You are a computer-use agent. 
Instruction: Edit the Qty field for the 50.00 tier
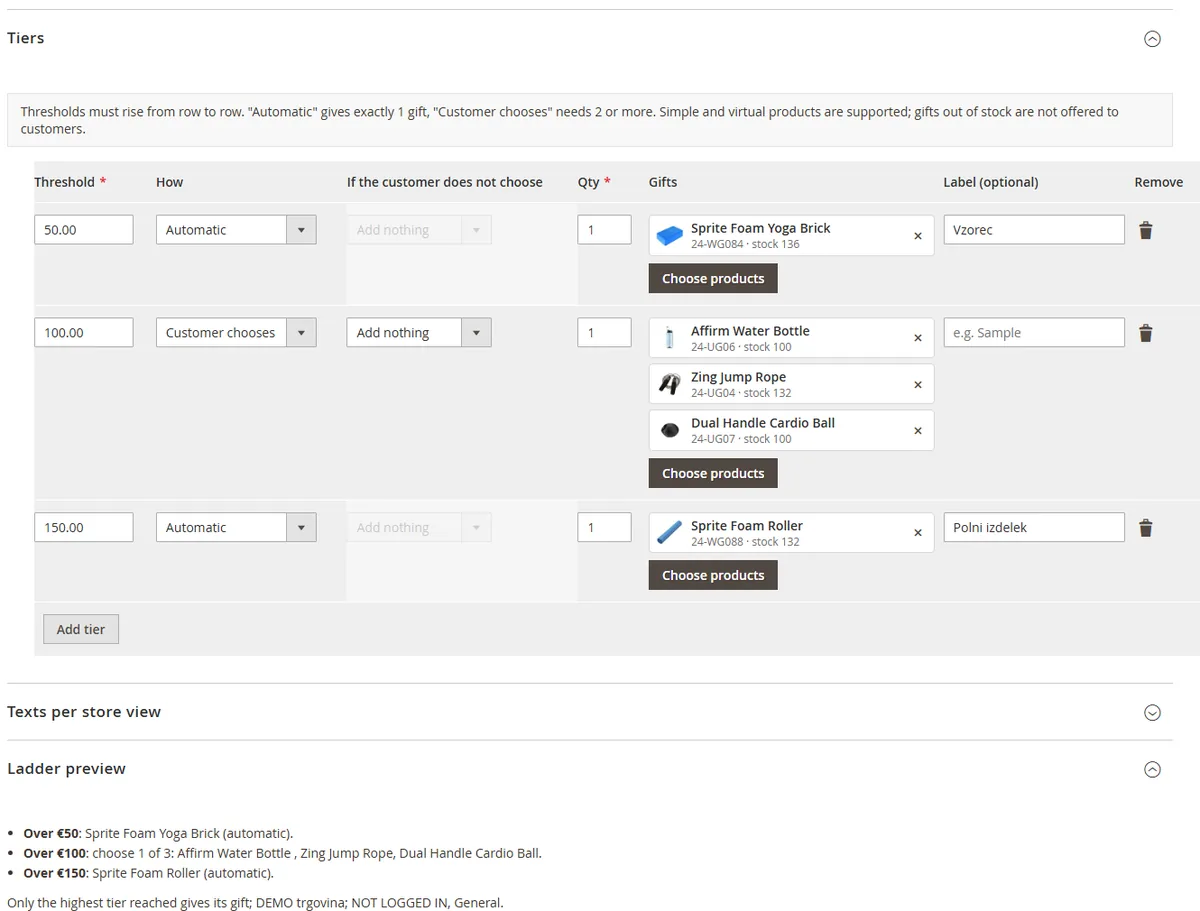pos(604,230)
